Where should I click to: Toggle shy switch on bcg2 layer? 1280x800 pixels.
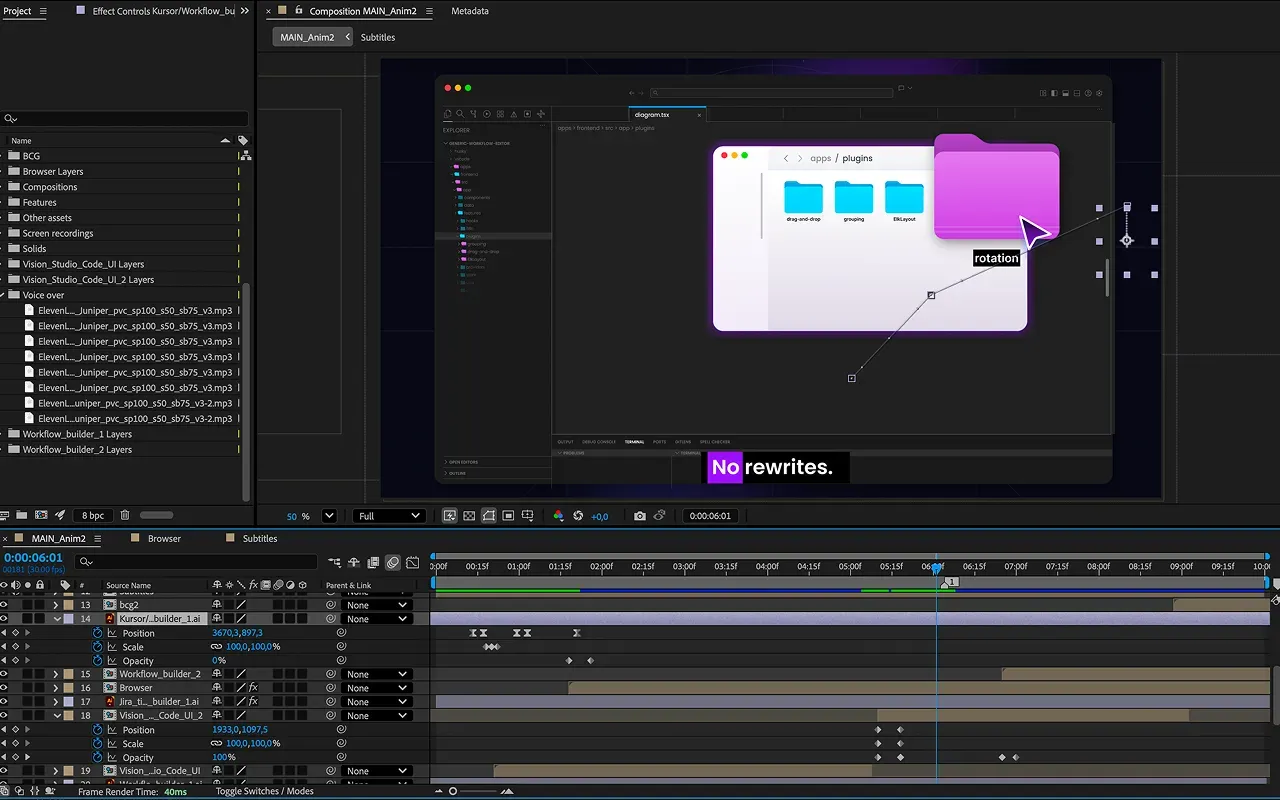[216, 605]
